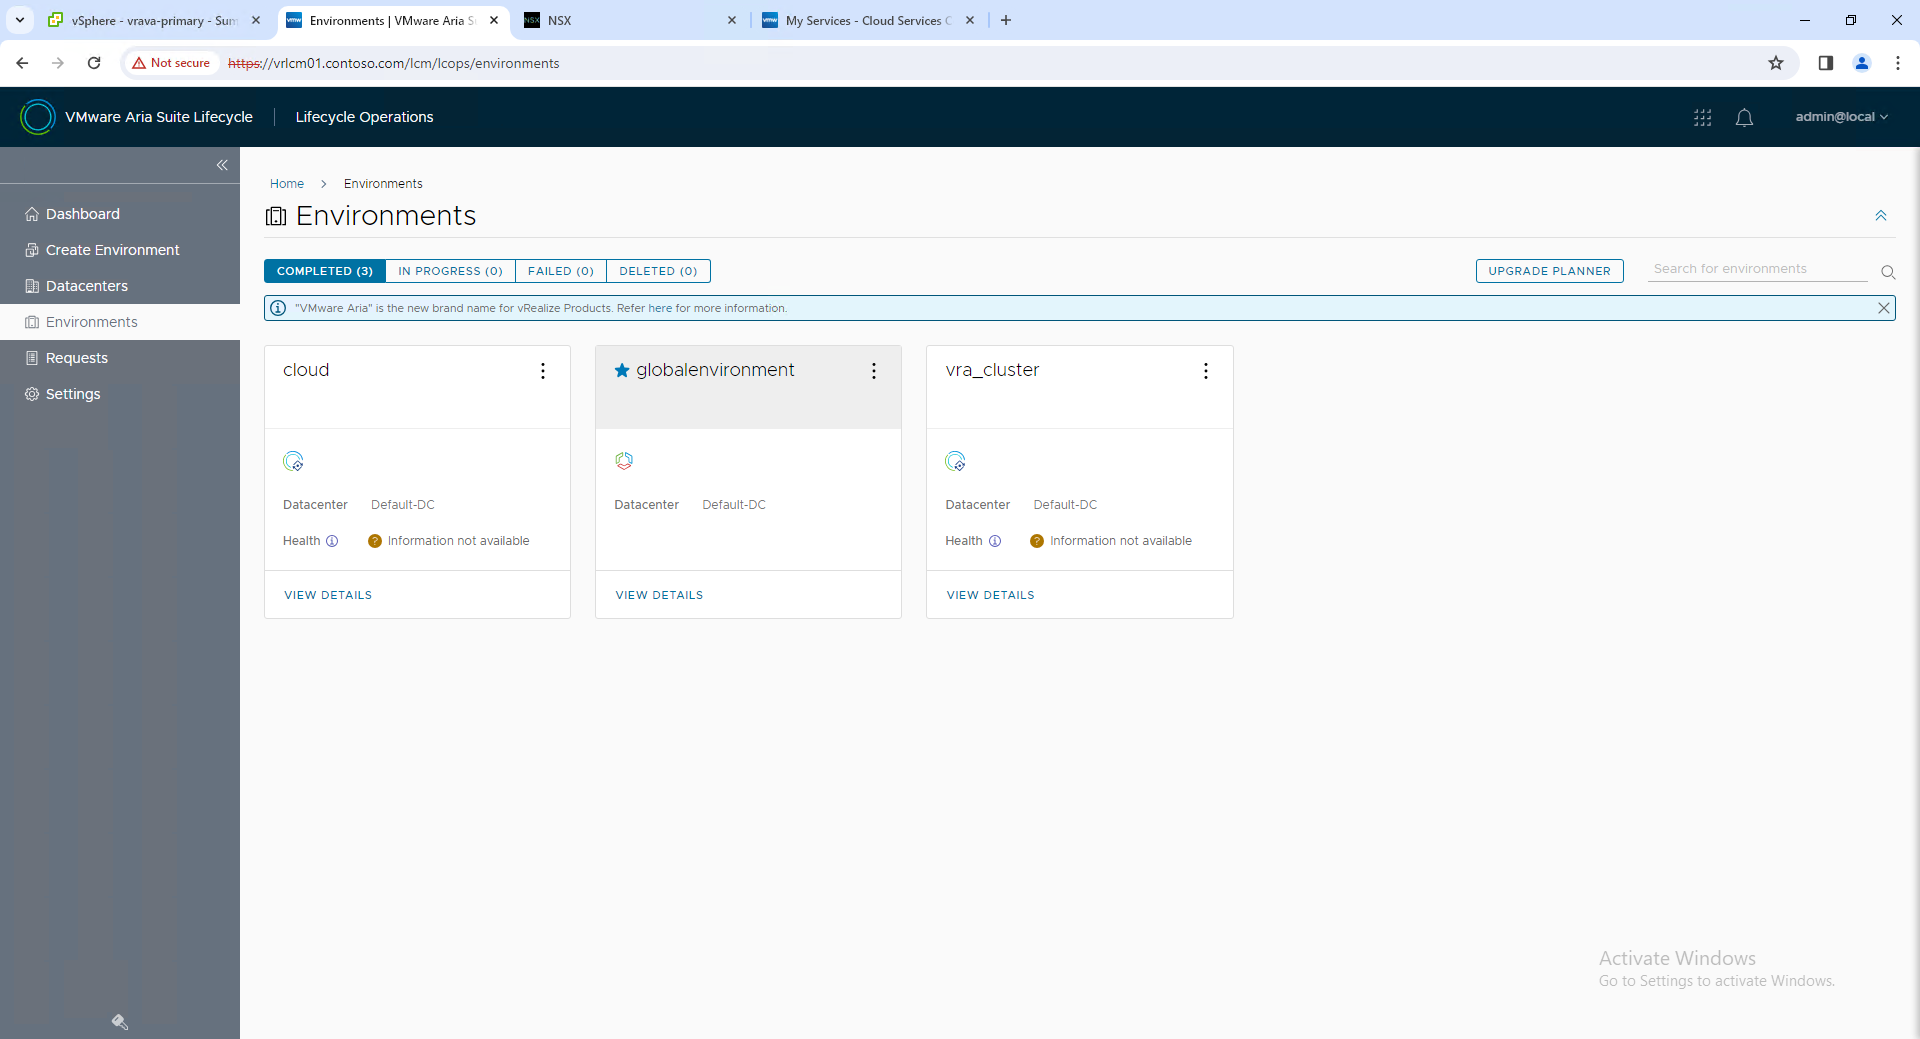Screen dimensions: 1920x1039
Task: Open the browser profile icon
Action: (x=1862, y=63)
